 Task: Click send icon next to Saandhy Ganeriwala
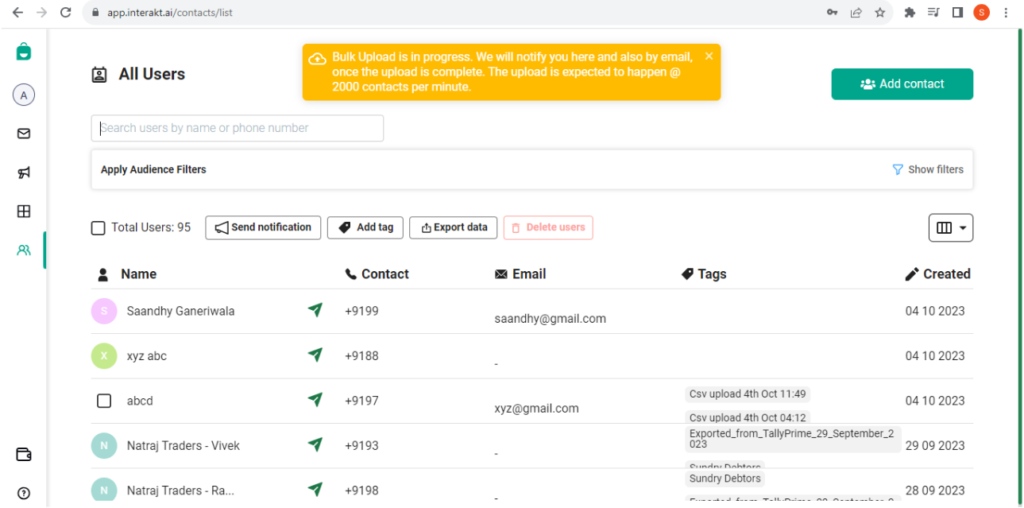point(315,310)
